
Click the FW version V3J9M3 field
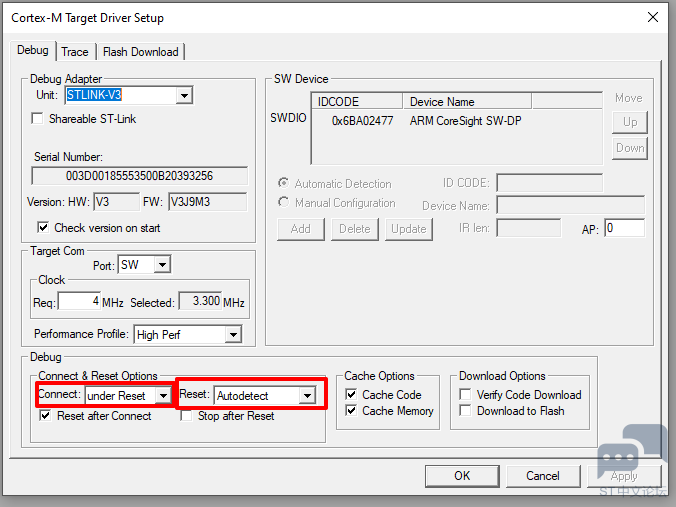207,202
